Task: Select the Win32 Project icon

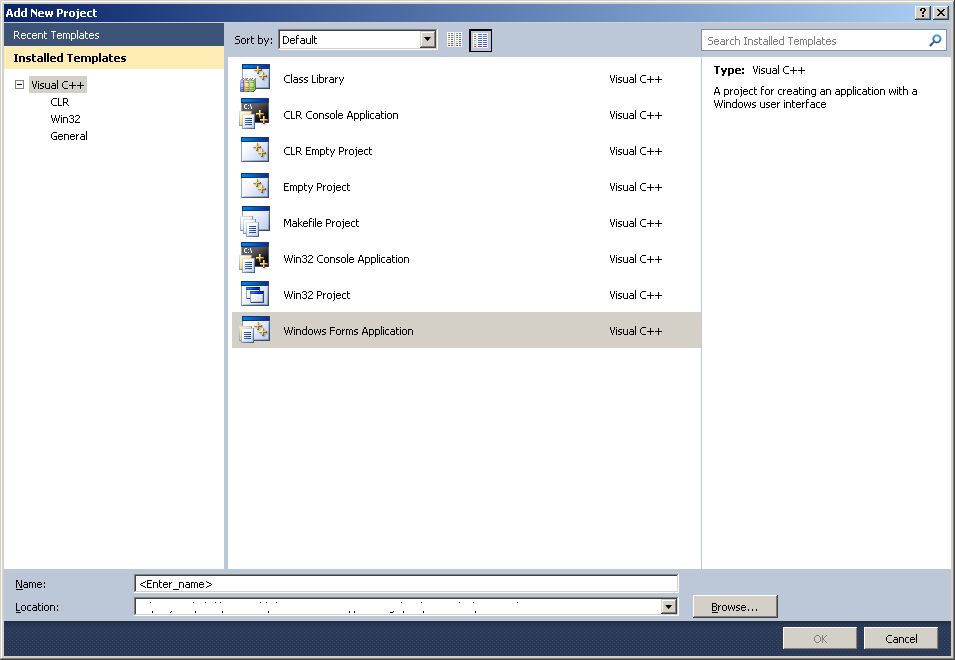Action: (255, 294)
